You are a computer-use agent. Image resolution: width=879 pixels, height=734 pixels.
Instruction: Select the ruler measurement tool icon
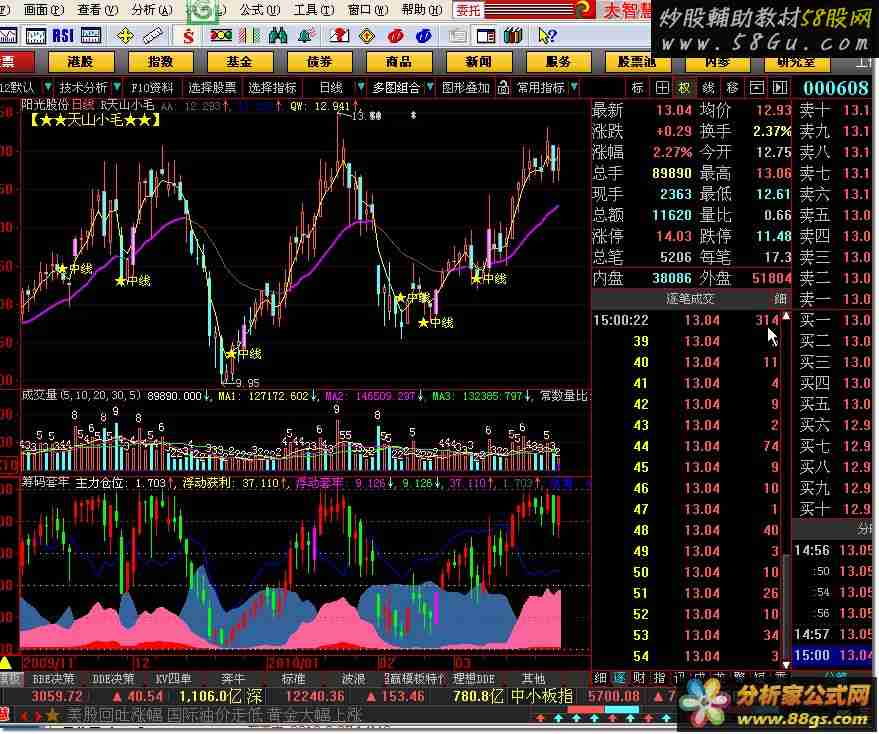(153, 36)
